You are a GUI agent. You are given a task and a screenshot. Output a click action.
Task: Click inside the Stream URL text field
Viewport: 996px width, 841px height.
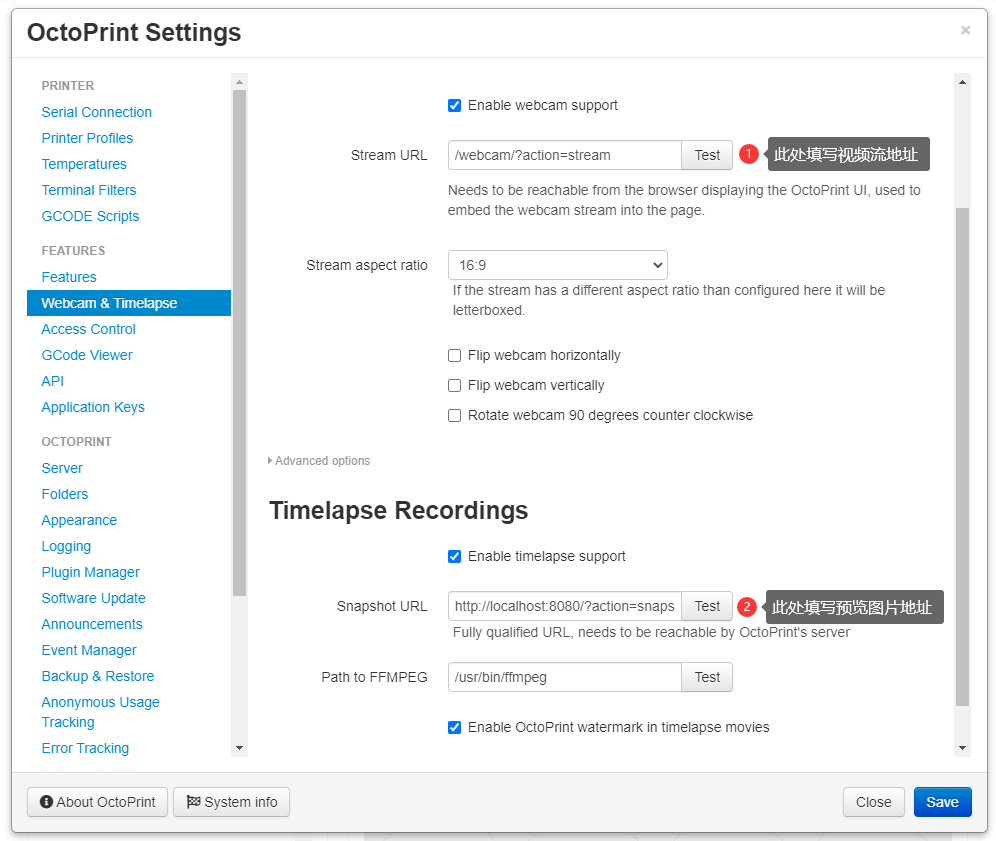tap(564, 155)
